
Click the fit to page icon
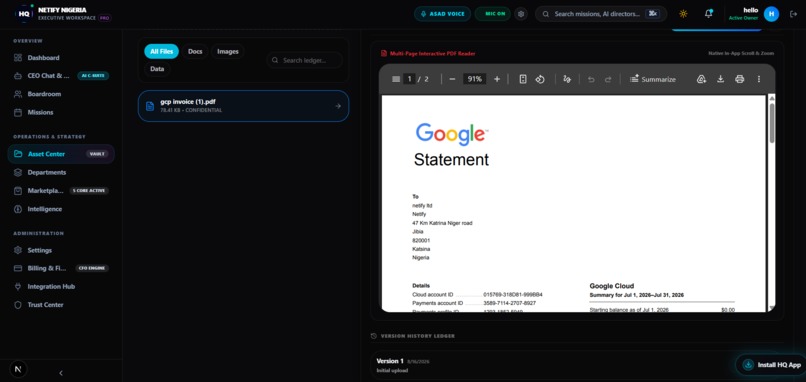click(x=523, y=79)
